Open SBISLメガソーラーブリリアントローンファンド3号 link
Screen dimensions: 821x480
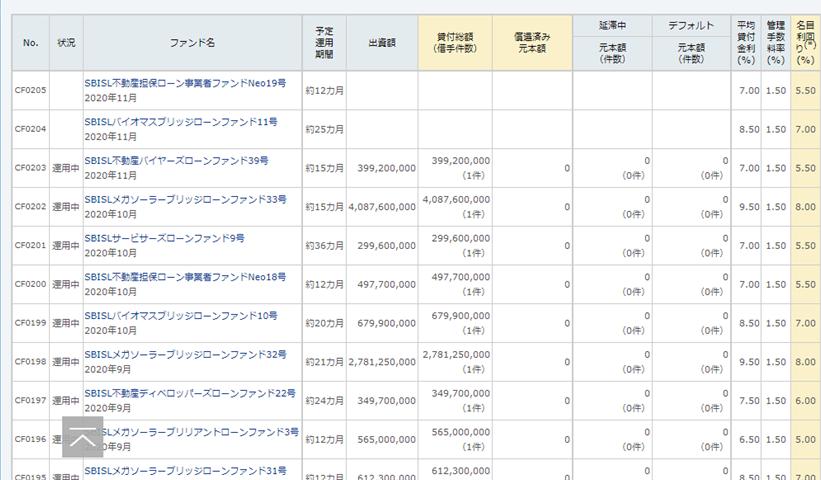pyautogui.click(x=192, y=432)
